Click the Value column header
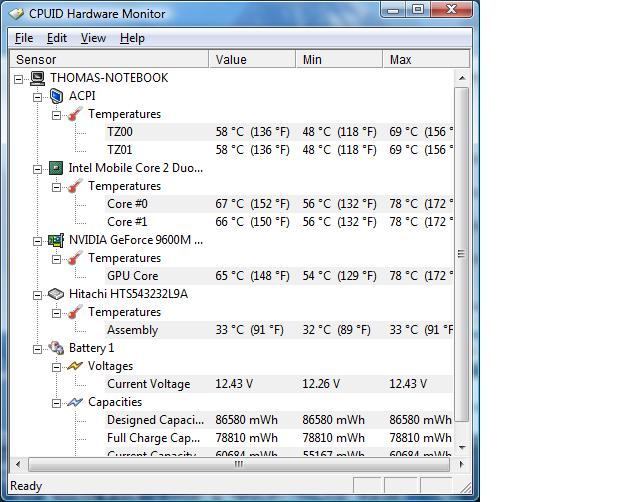 coord(252,60)
